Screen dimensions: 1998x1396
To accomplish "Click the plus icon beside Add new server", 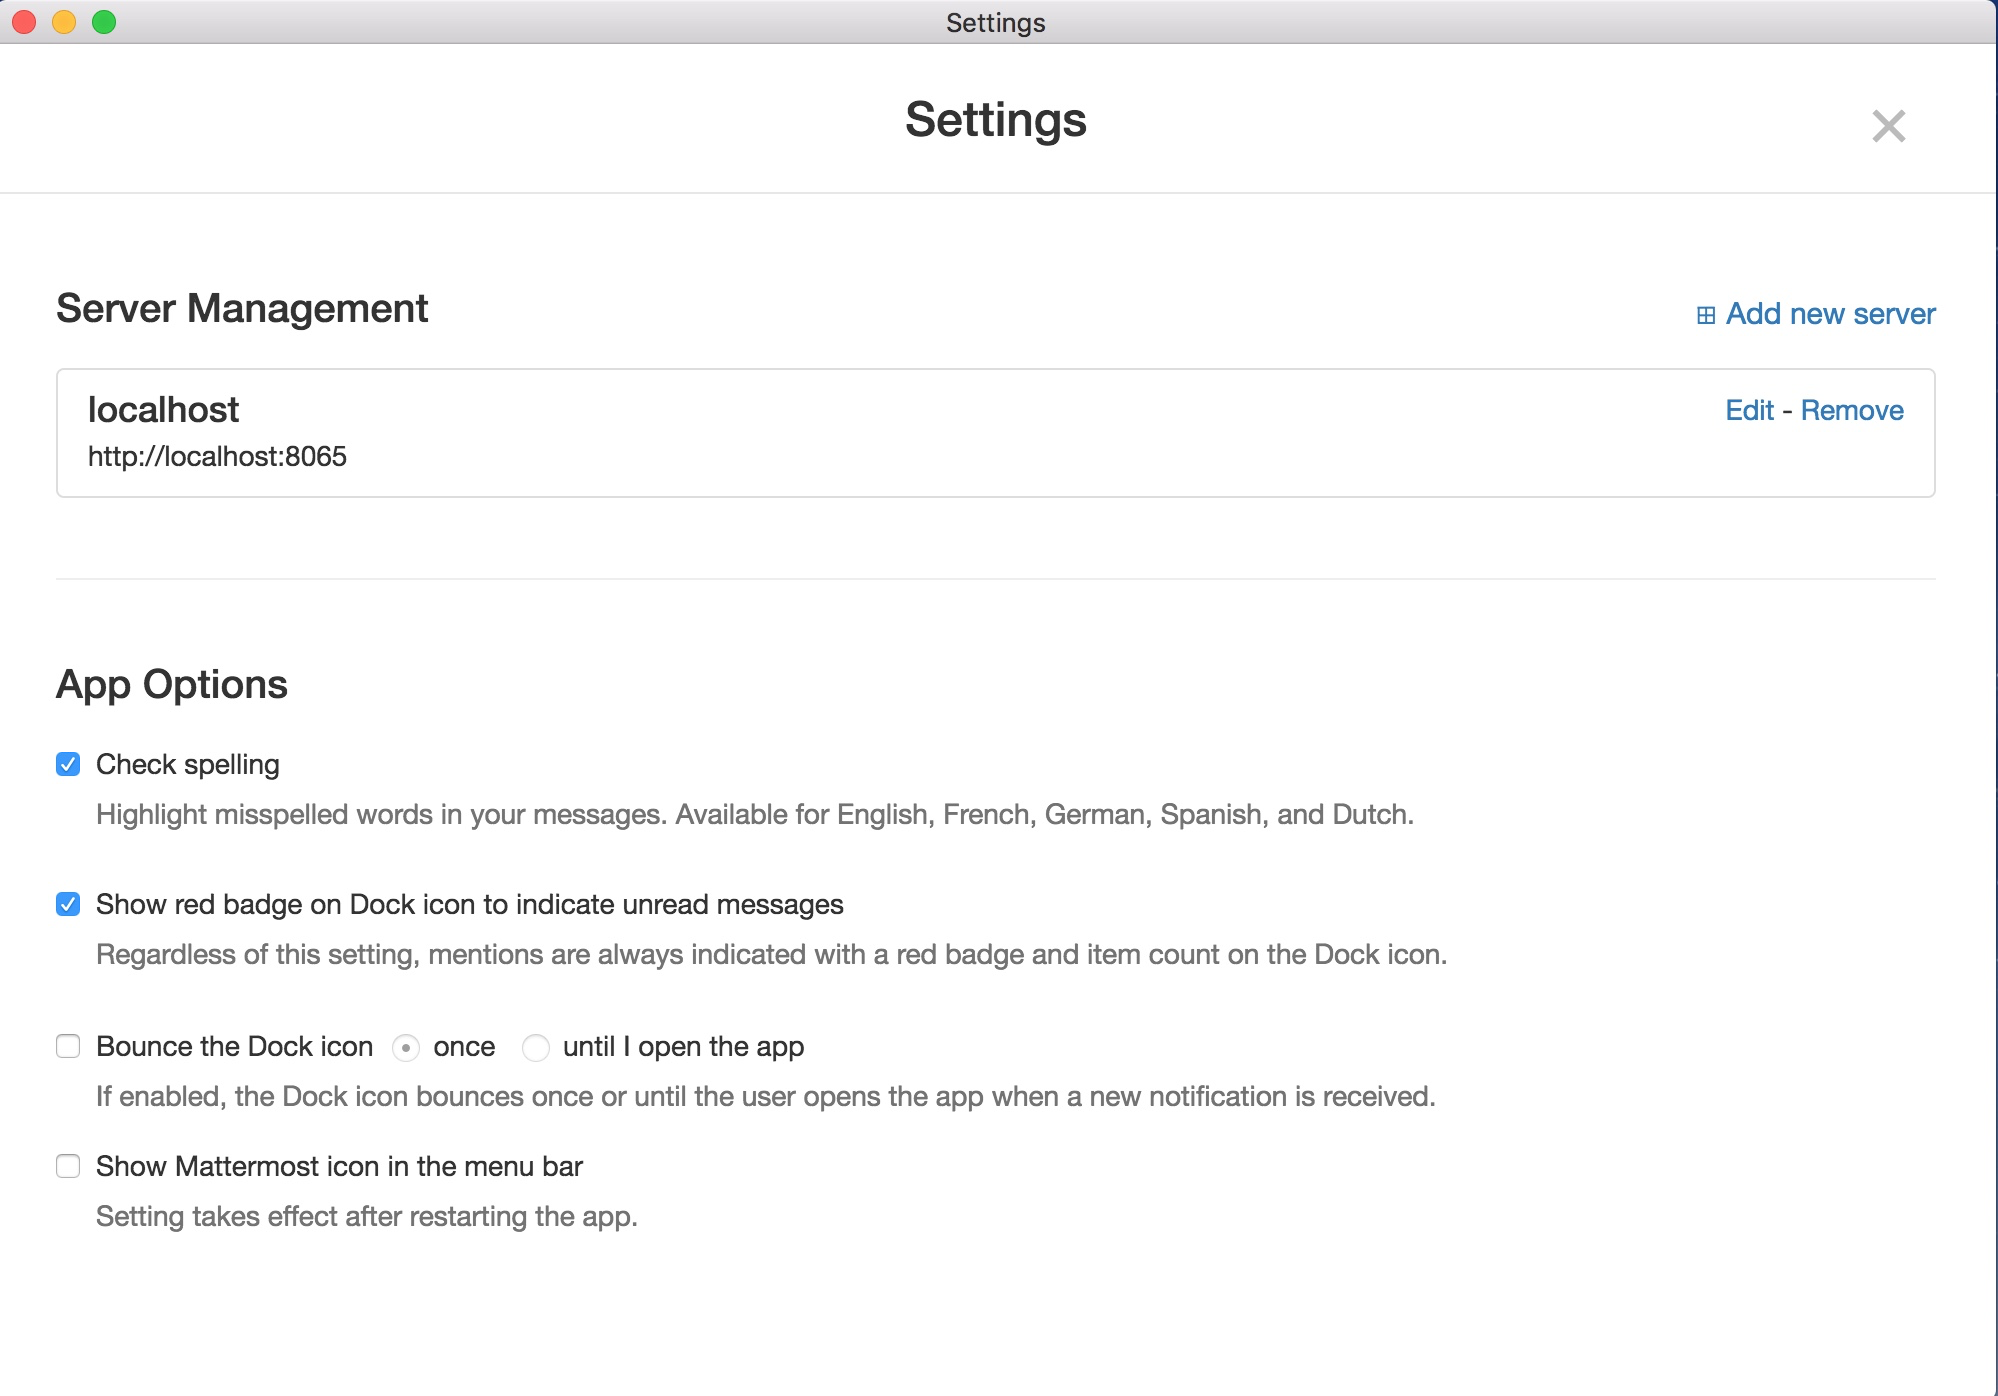I will coord(1706,315).
